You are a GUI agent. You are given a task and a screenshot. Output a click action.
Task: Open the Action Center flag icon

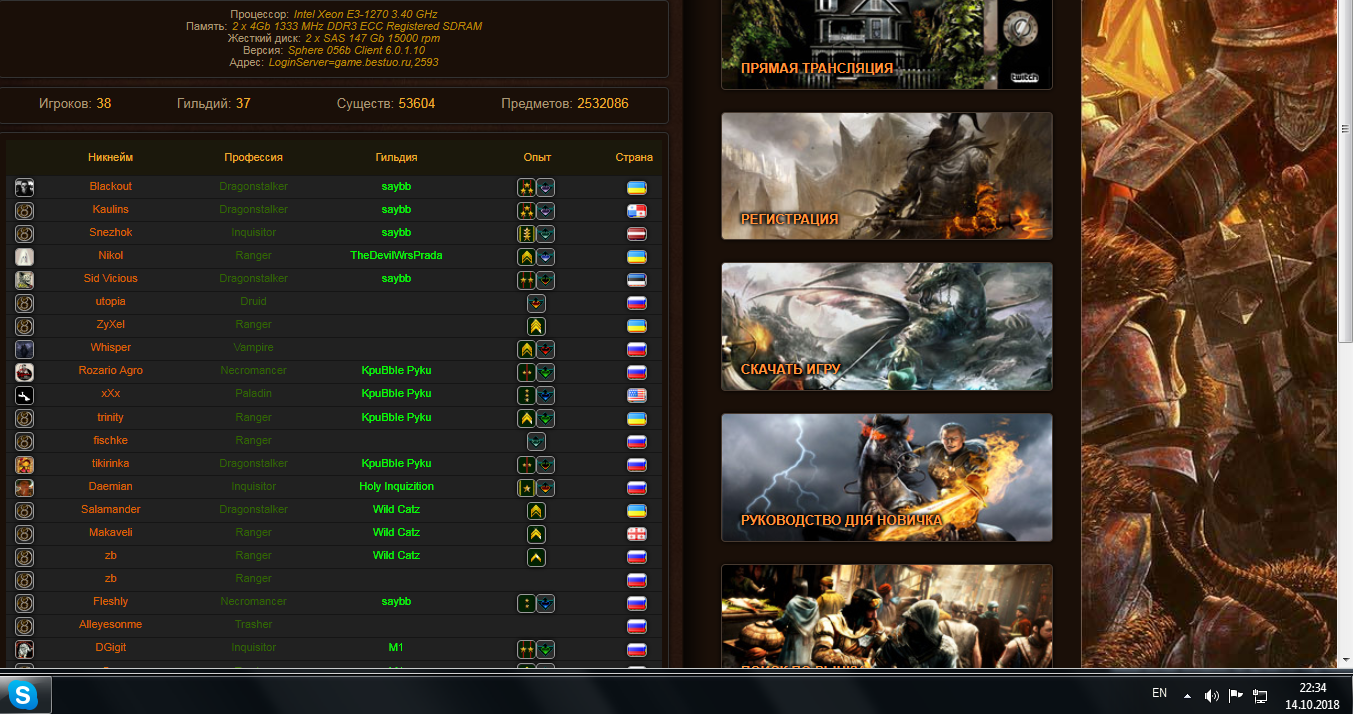tap(1236, 695)
